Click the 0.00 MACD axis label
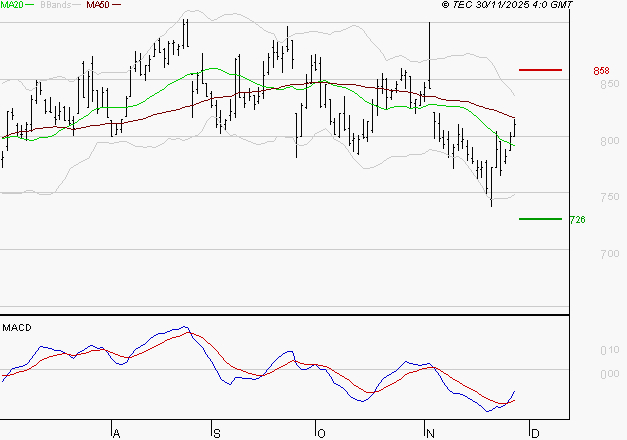This screenshot has height=440, width=627. [x=609, y=374]
